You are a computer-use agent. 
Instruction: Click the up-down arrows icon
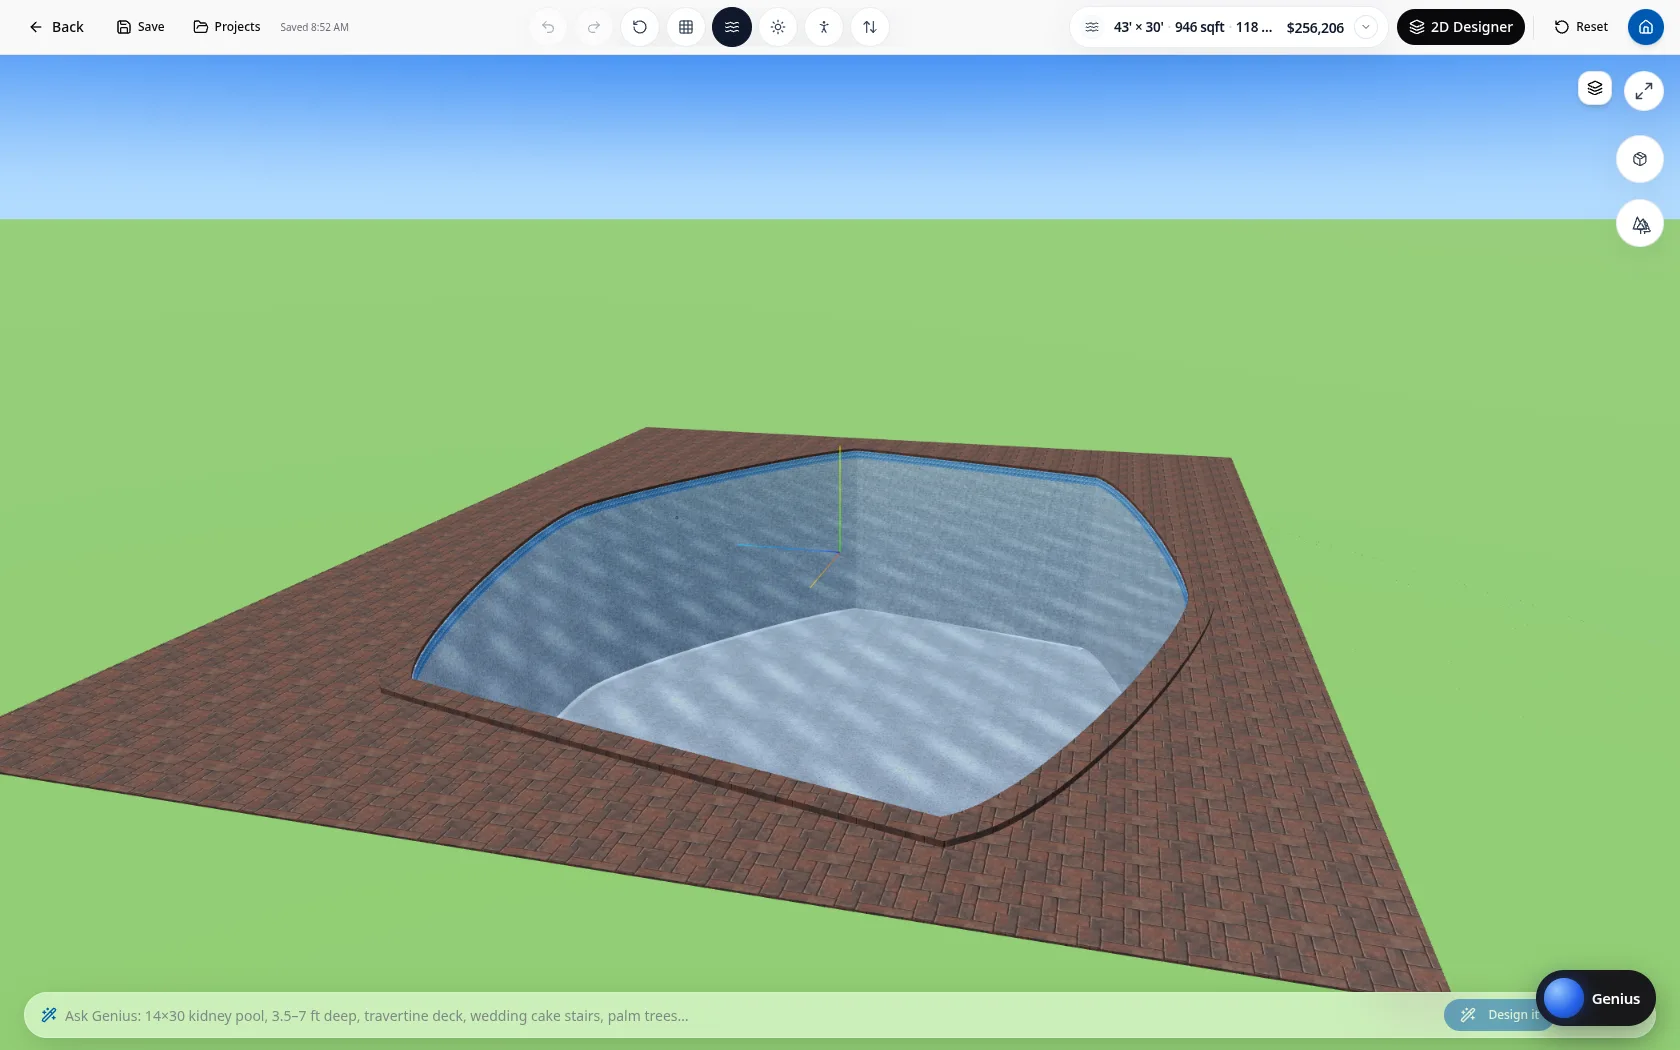point(870,27)
